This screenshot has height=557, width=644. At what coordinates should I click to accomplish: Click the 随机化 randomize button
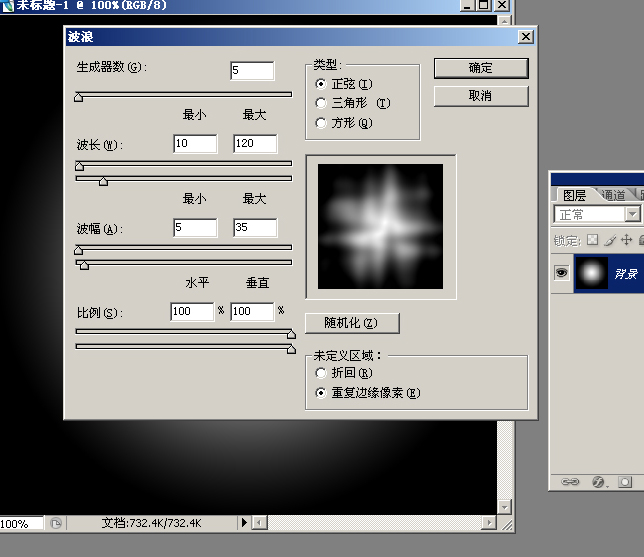click(352, 323)
